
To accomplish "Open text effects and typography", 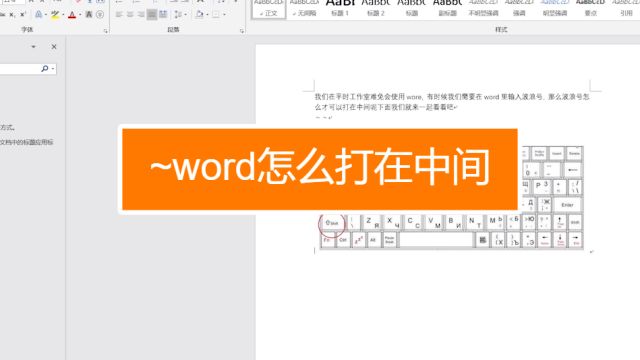I will [x=38, y=15].
